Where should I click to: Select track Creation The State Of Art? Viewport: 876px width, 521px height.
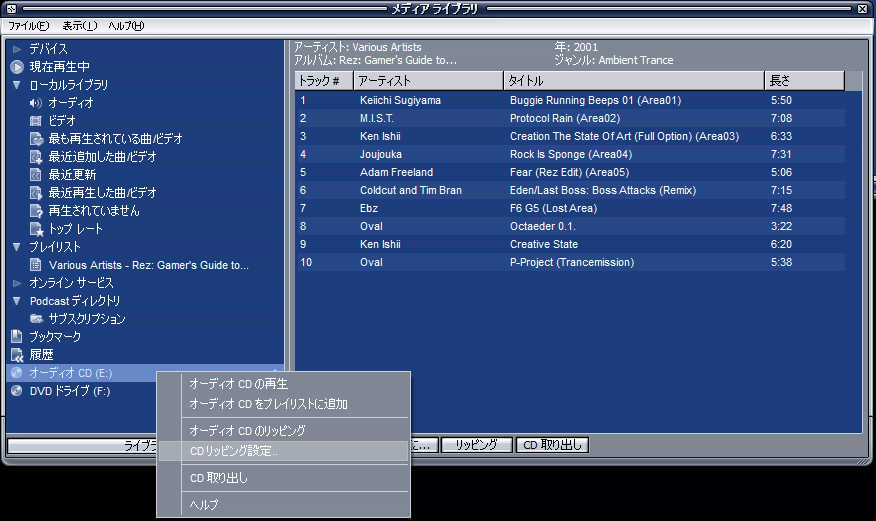624,136
